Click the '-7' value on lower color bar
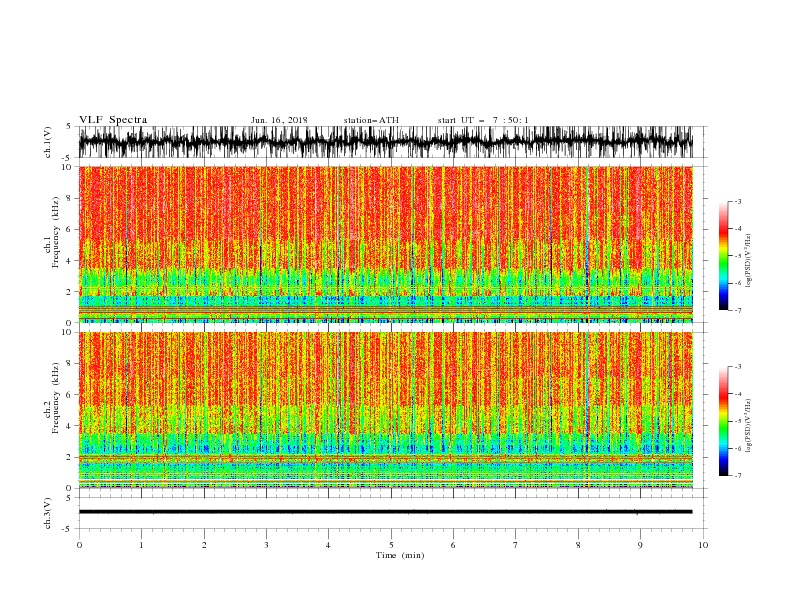Screen dimensions: 792x612 coord(737,475)
